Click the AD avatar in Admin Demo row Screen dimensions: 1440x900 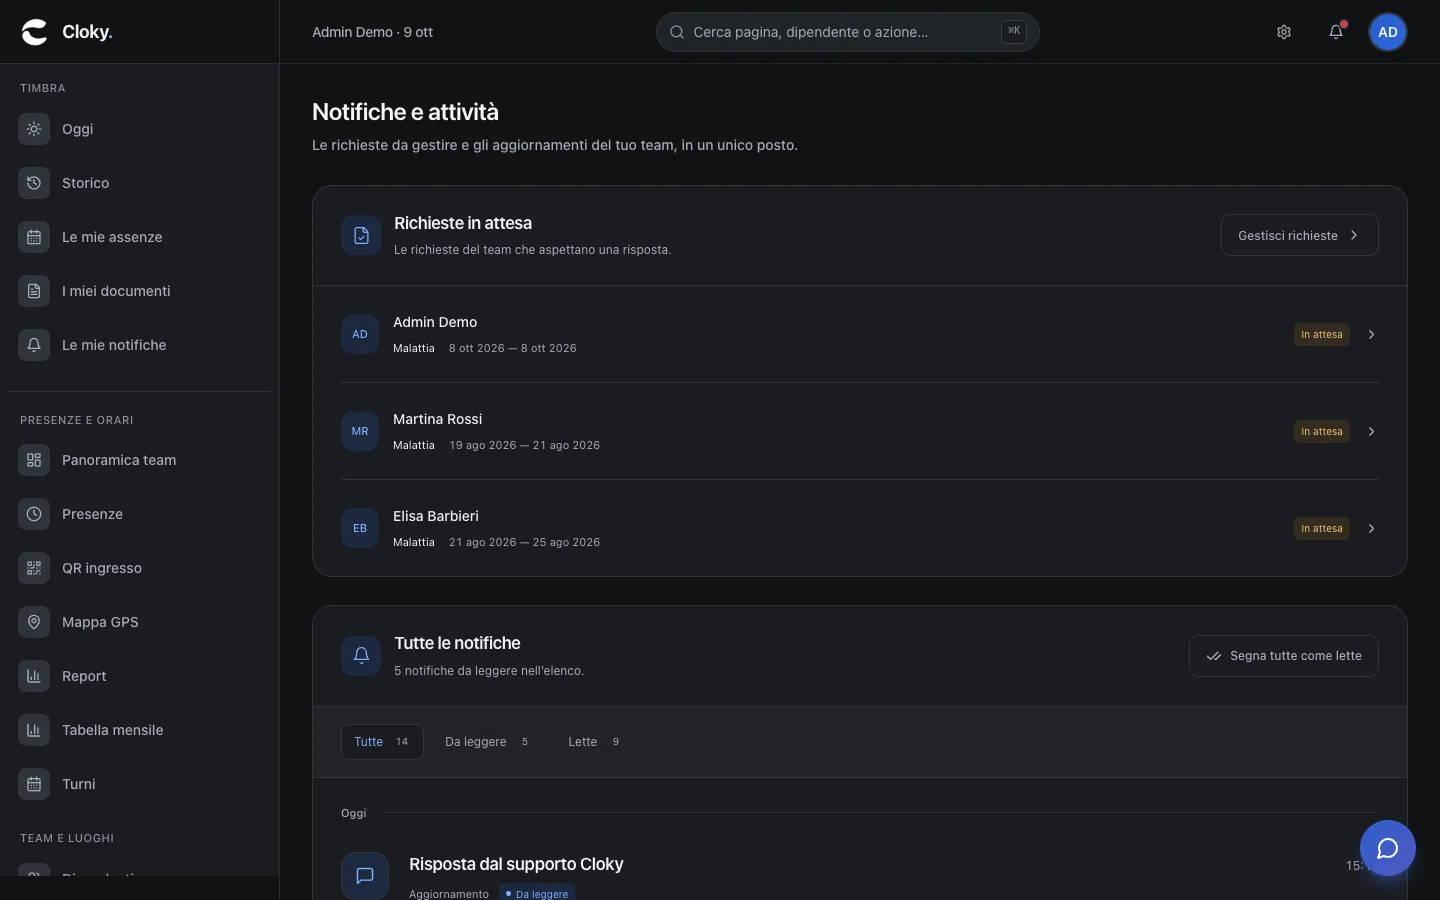click(360, 334)
